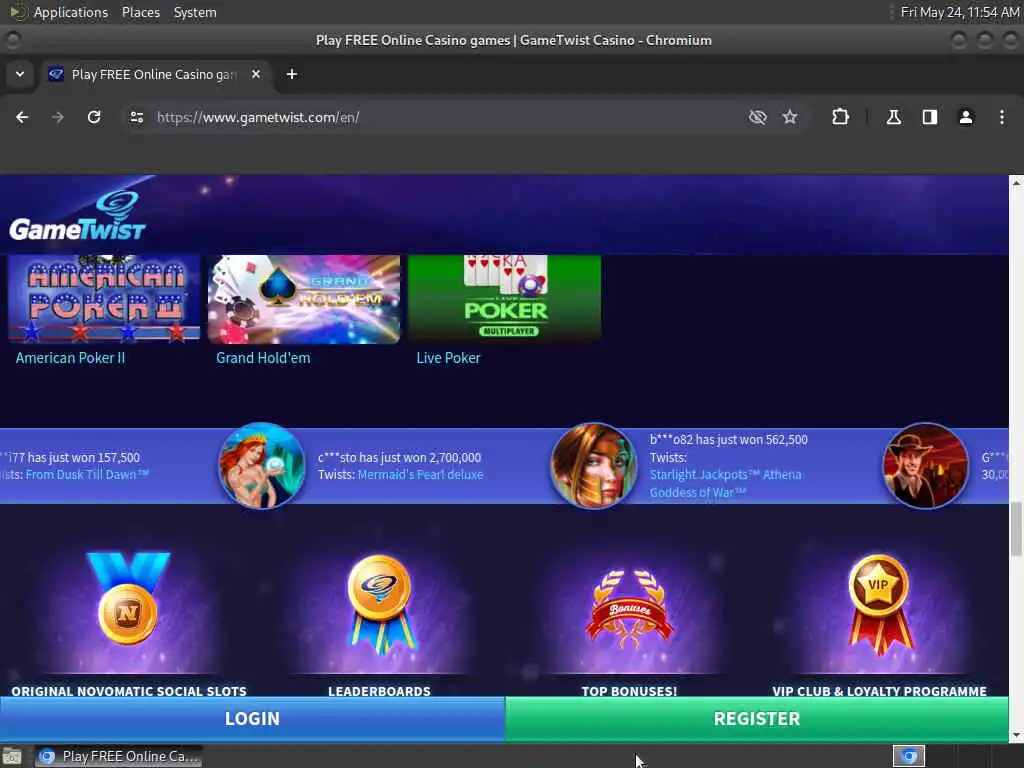The image size is (1024, 768).
Task: Click the Bonuses laurel ribbon icon
Action: pos(630,609)
